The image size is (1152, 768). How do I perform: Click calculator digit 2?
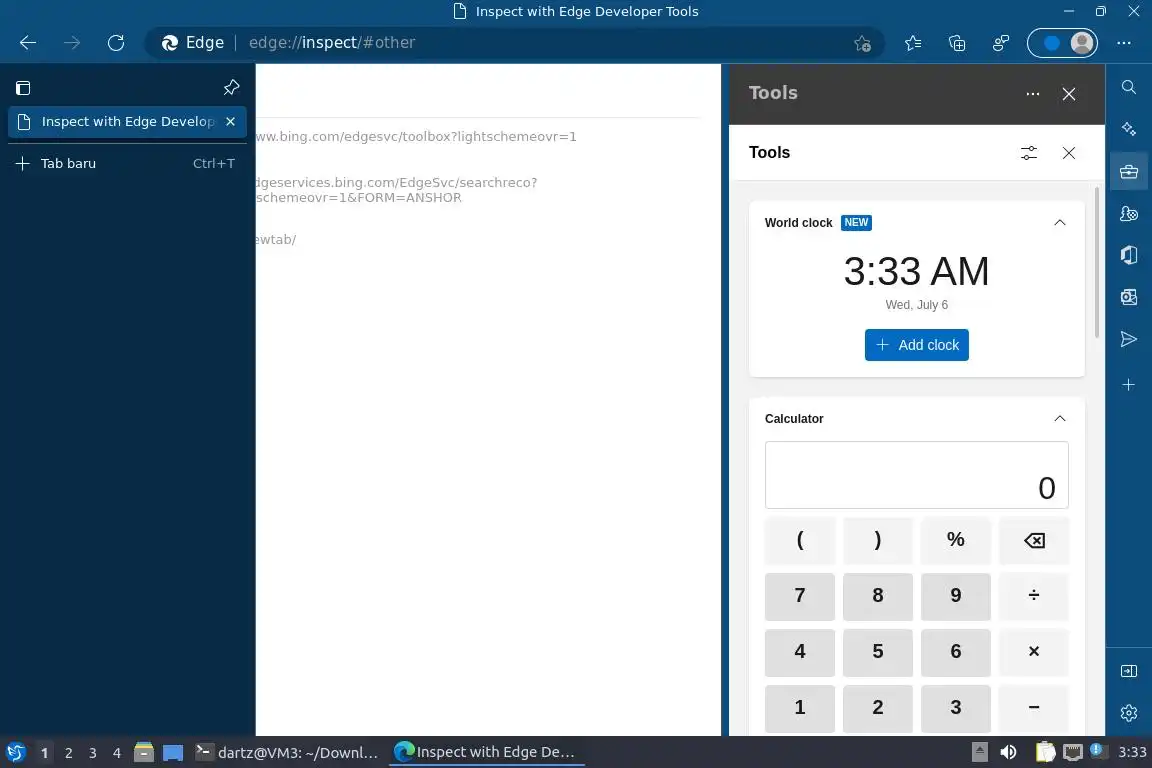tap(877, 708)
